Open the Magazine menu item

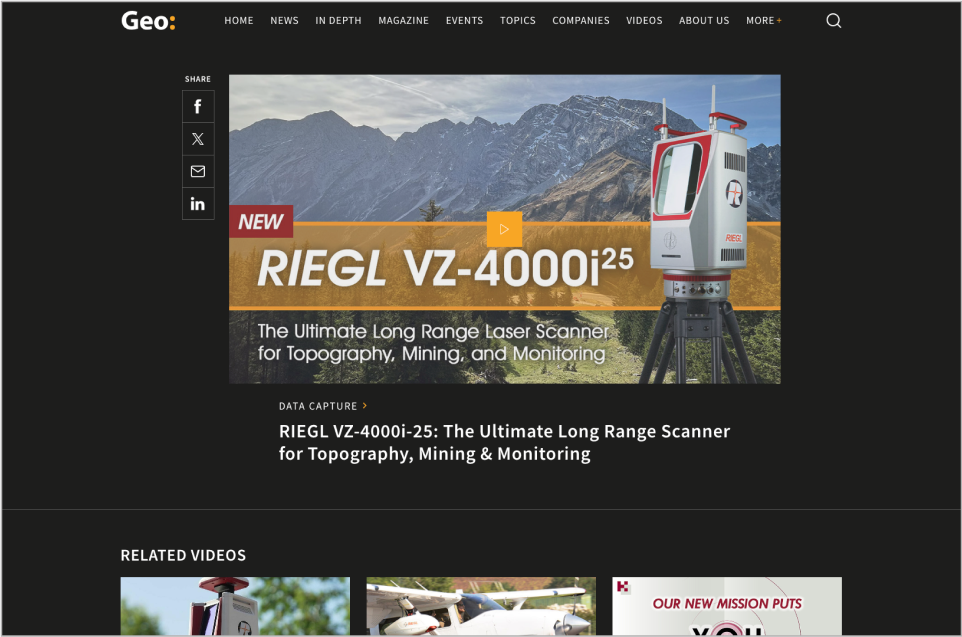click(403, 21)
